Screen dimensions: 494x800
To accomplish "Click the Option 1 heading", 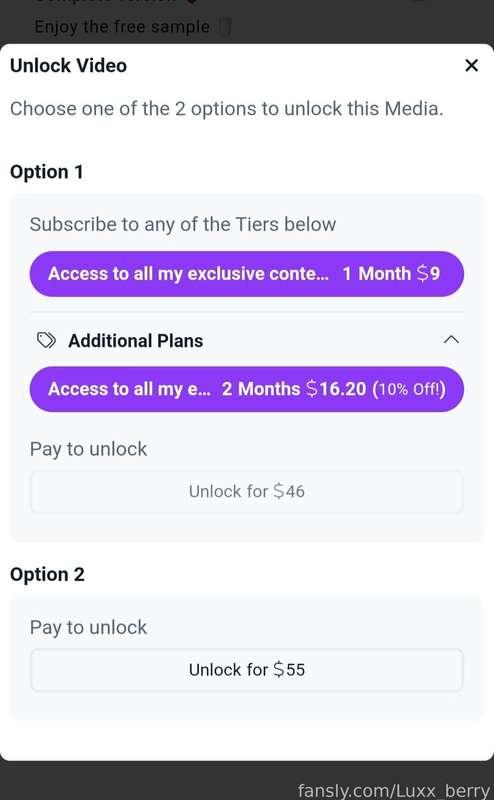I will point(46,172).
